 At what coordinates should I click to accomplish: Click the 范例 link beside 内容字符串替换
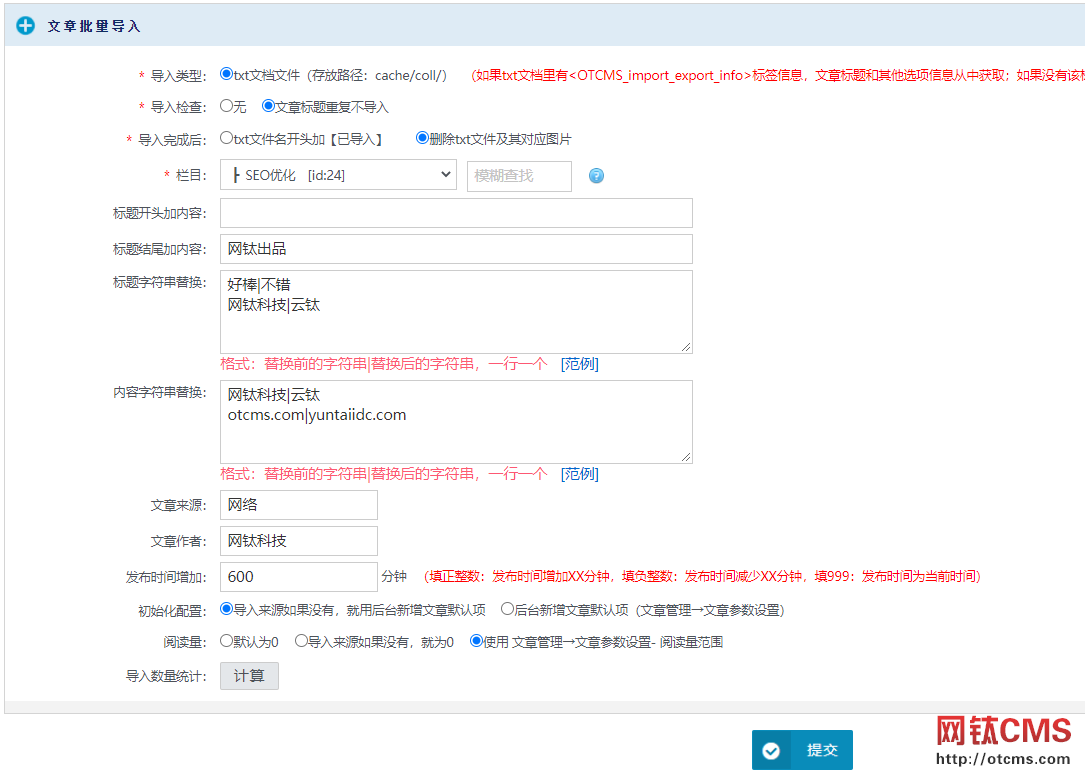(578, 473)
